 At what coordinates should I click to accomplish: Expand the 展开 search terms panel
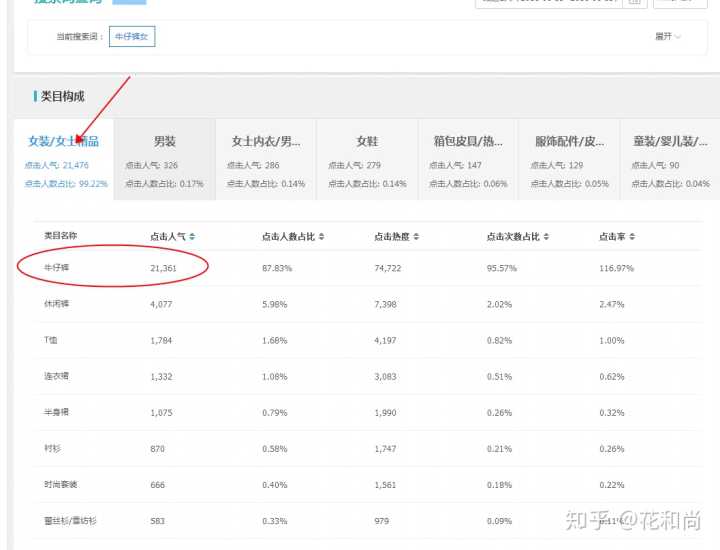coord(668,37)
